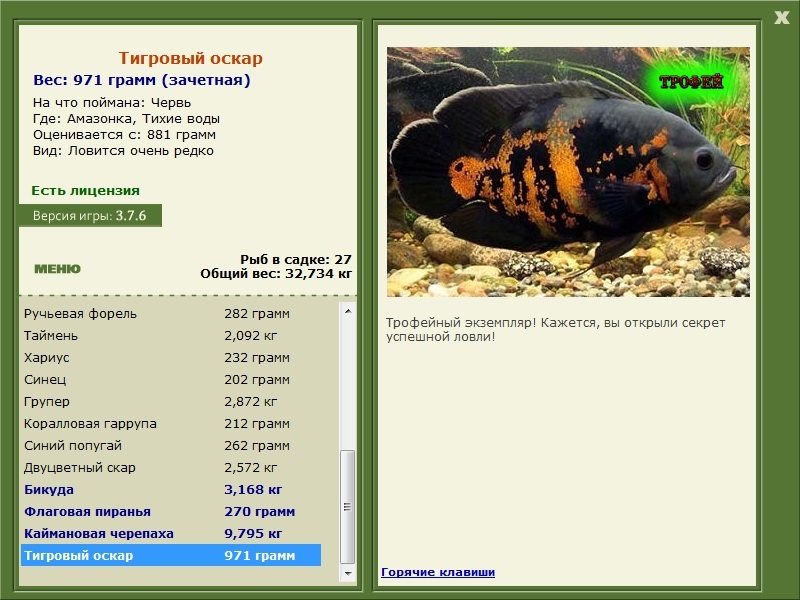
Task: Select Каймановая черепаха in the list
Action: pos(171,533)
